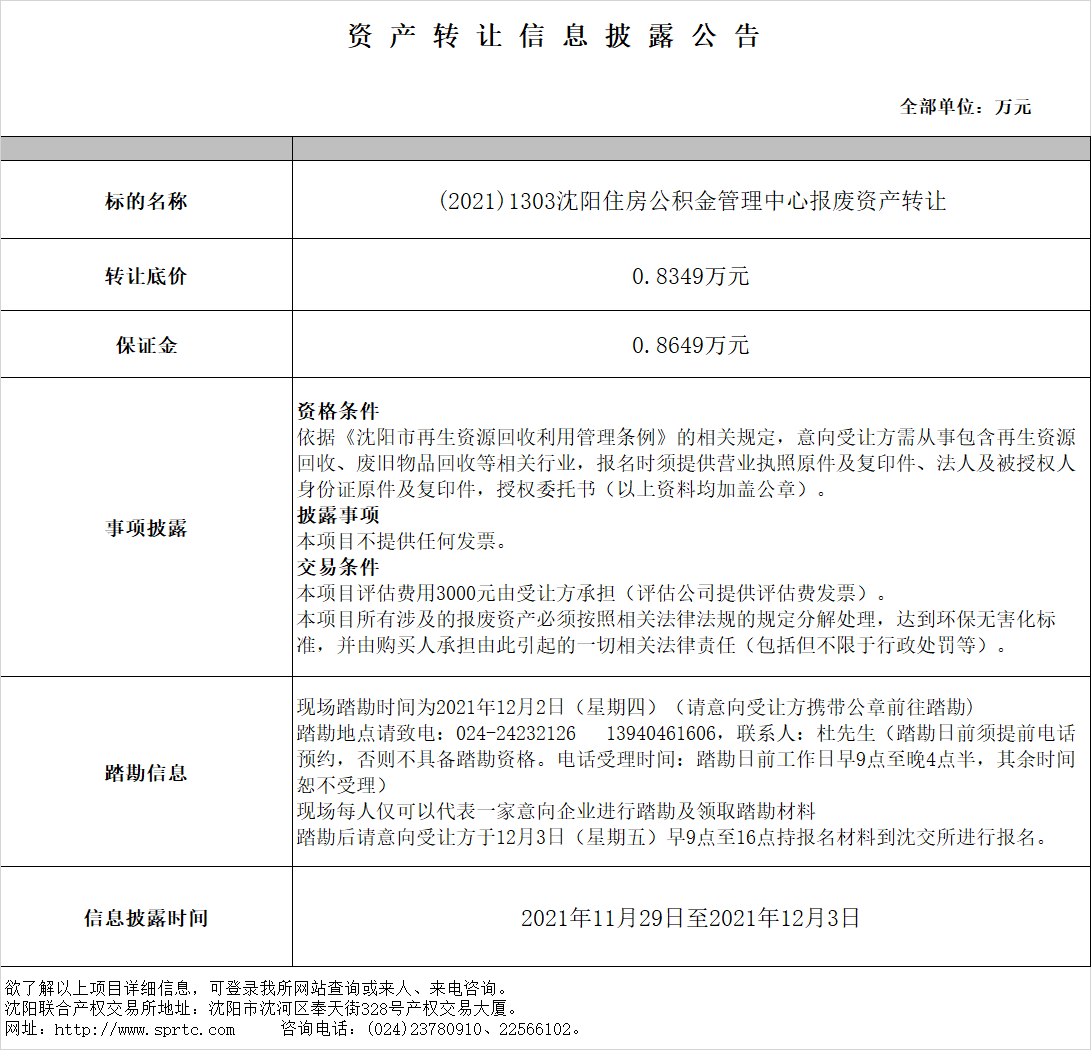
Task: Select the 事项披露 row header cell
Action: [146, 529]
